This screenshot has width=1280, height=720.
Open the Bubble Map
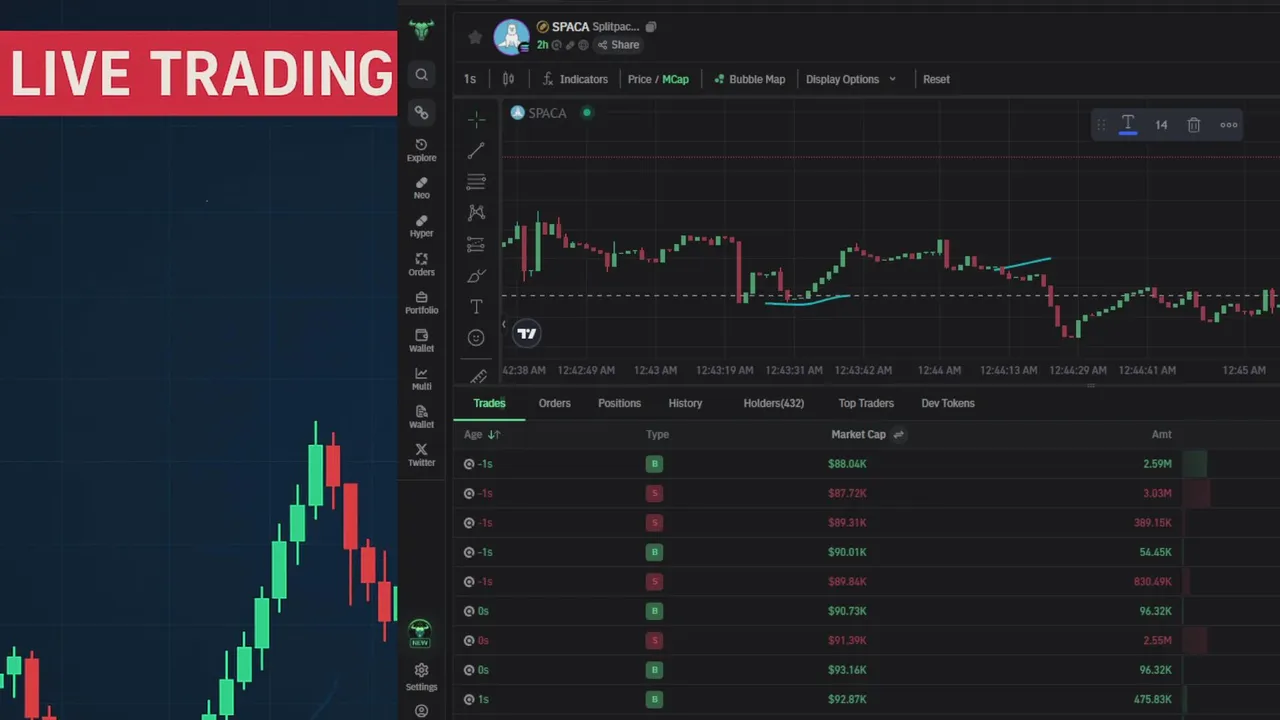(749, 79)
